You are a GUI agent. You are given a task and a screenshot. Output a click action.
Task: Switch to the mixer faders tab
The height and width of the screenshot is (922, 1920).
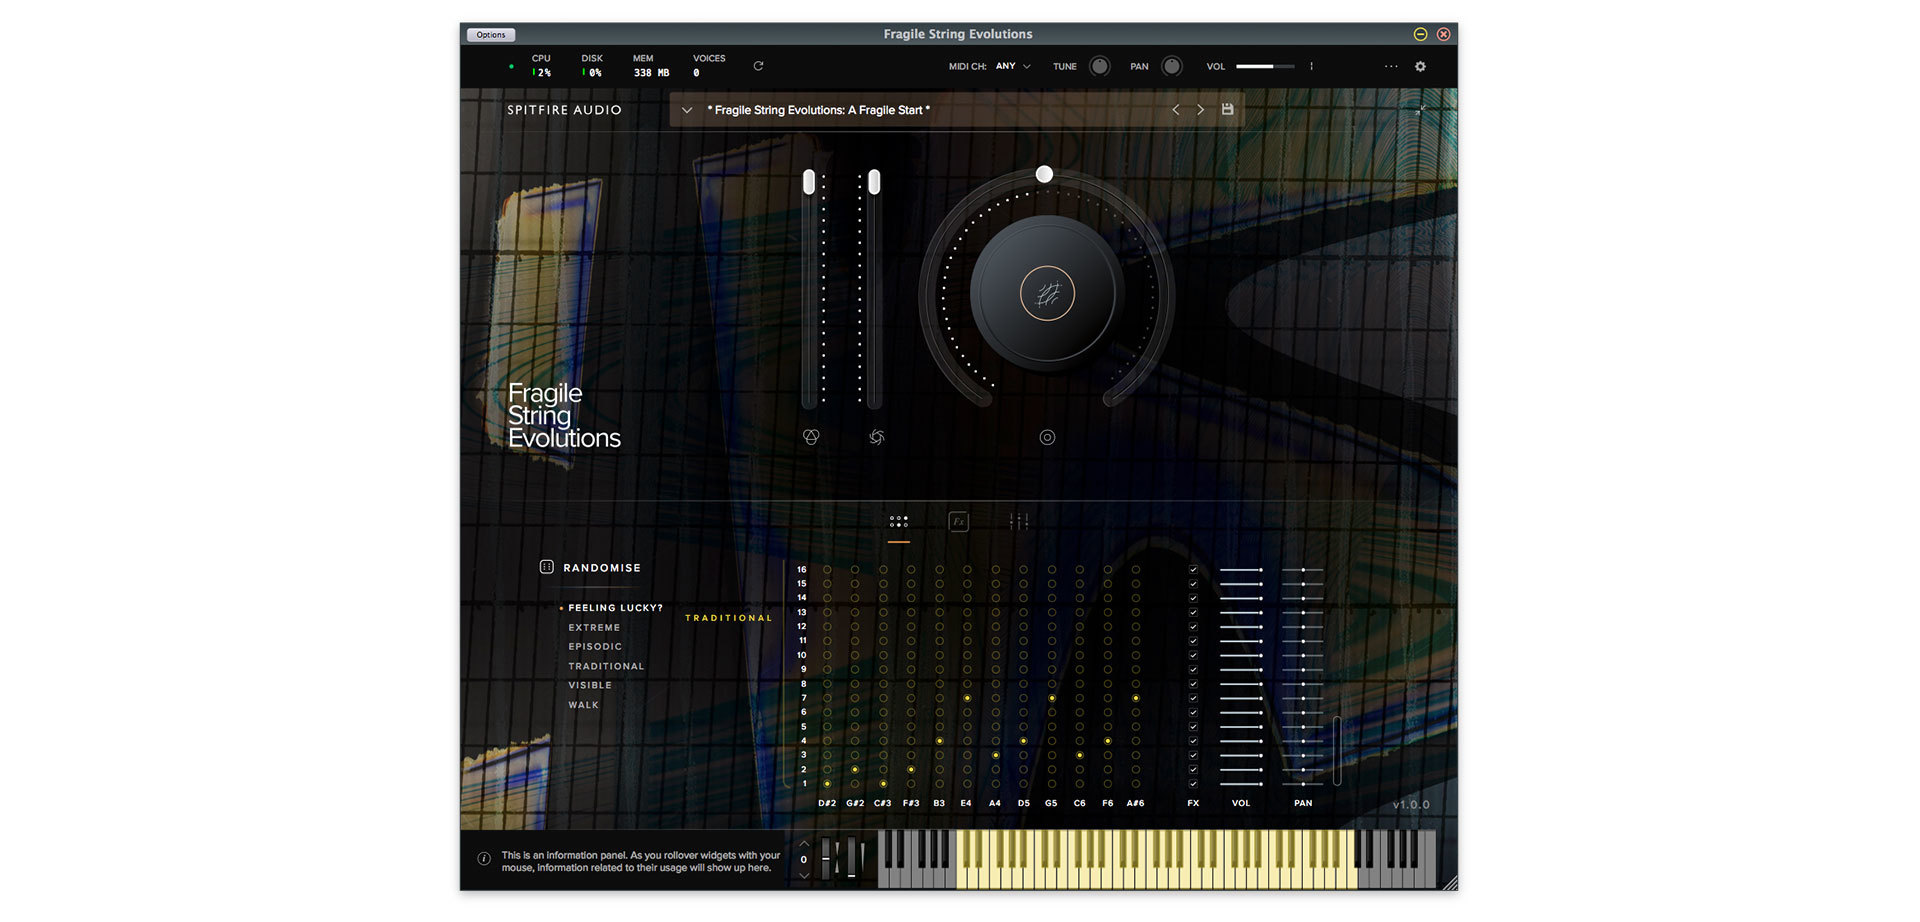click(x=1018, y=522)
